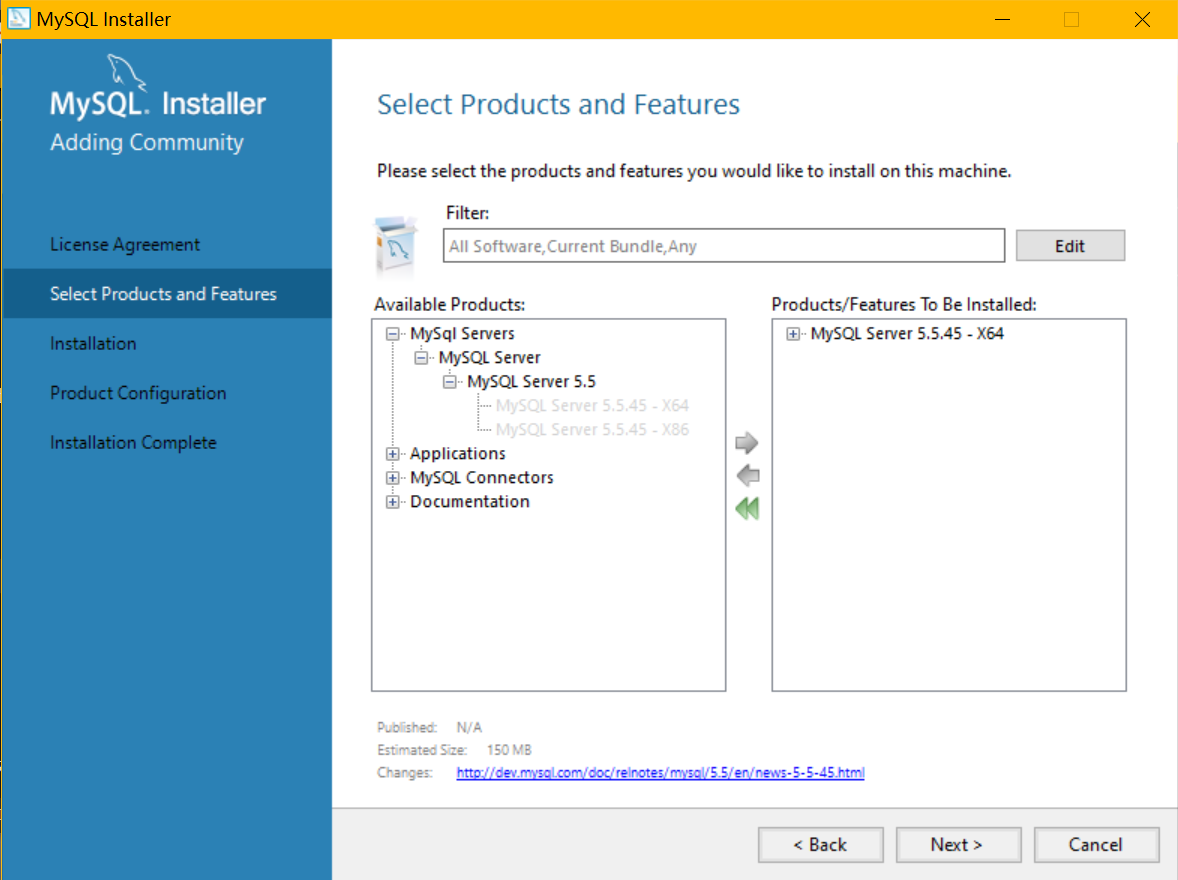Go to License Agreement step

(x=125, y=245)
